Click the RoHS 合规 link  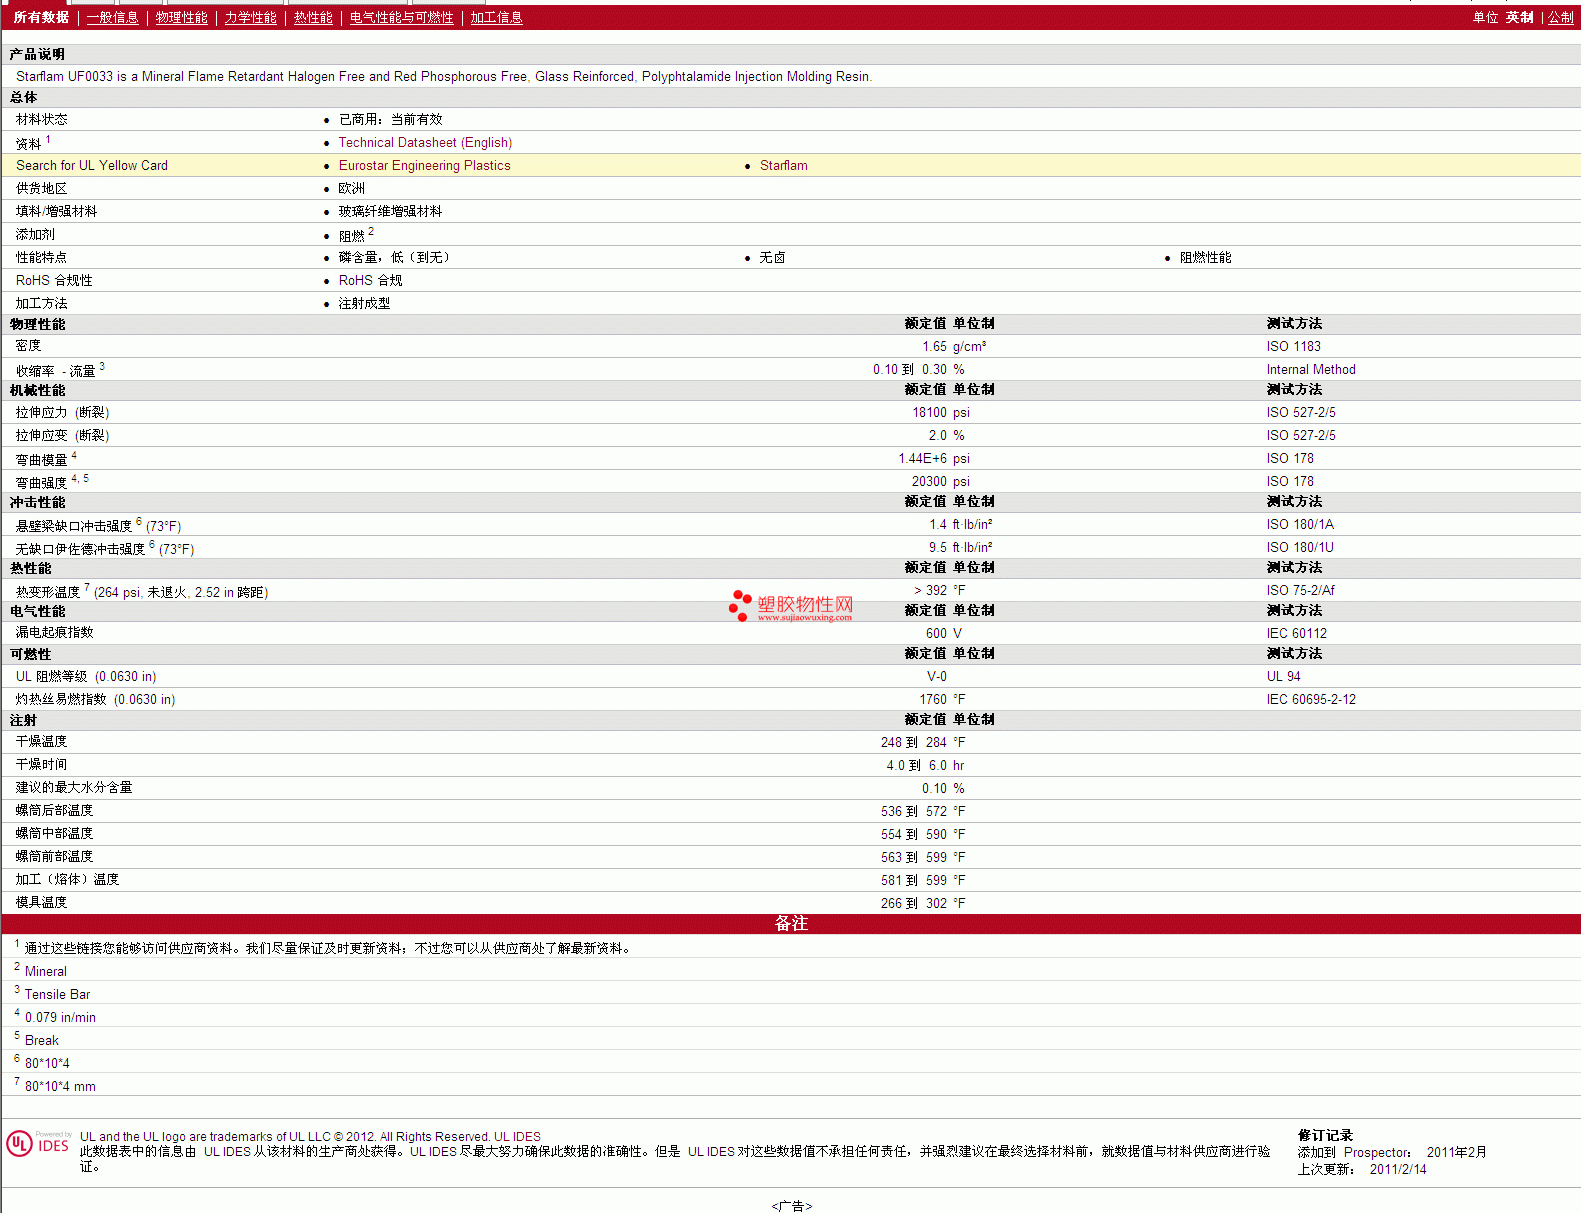coord(370,281)
